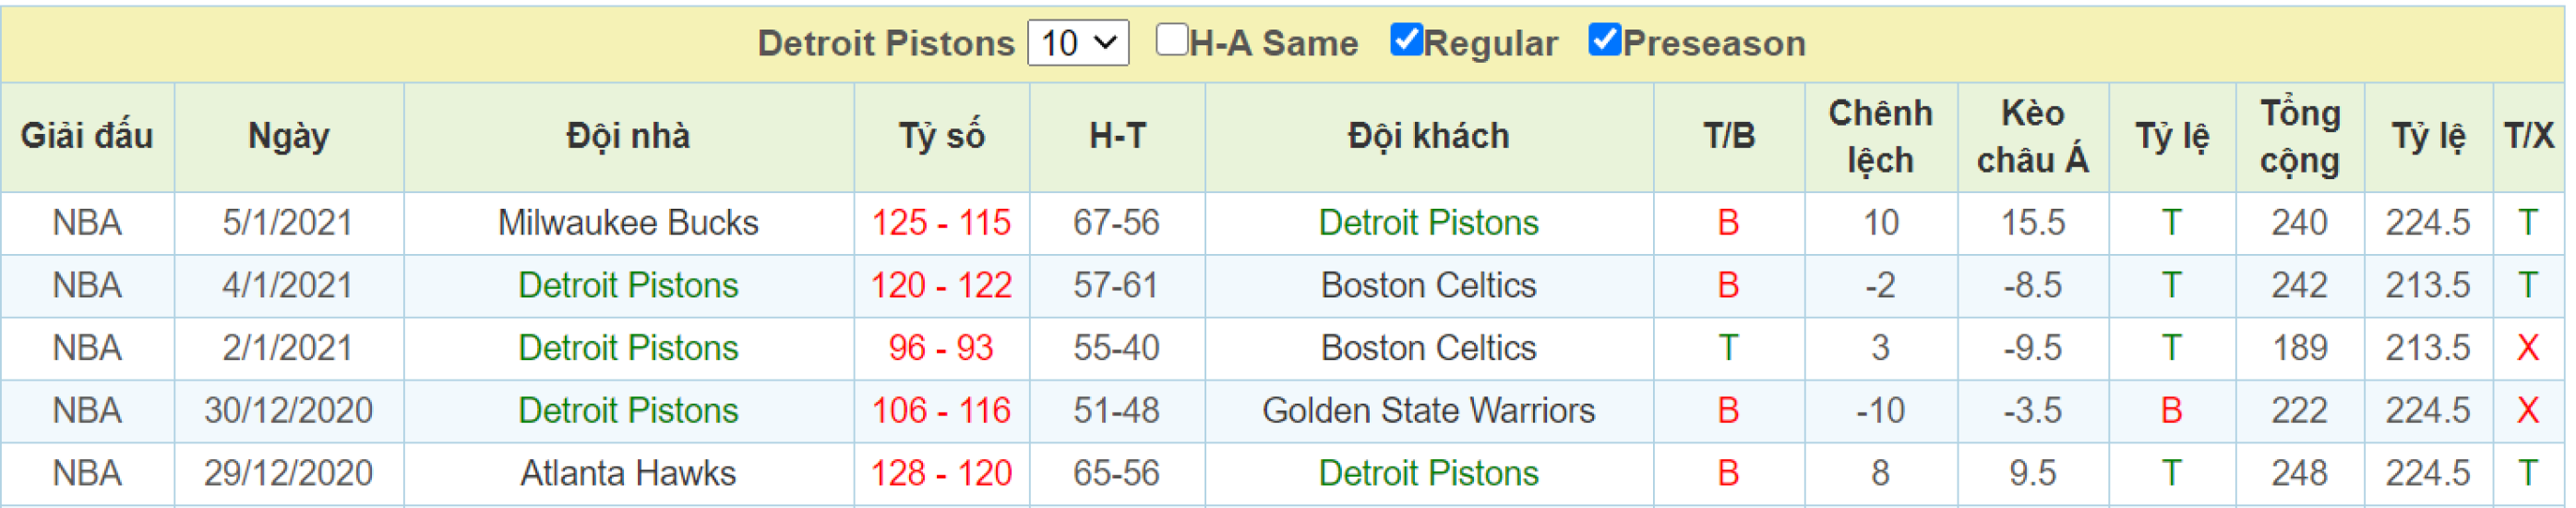Click the 128 - 120 score
The width and height of the screenshot is (2576, 508).
941,474
